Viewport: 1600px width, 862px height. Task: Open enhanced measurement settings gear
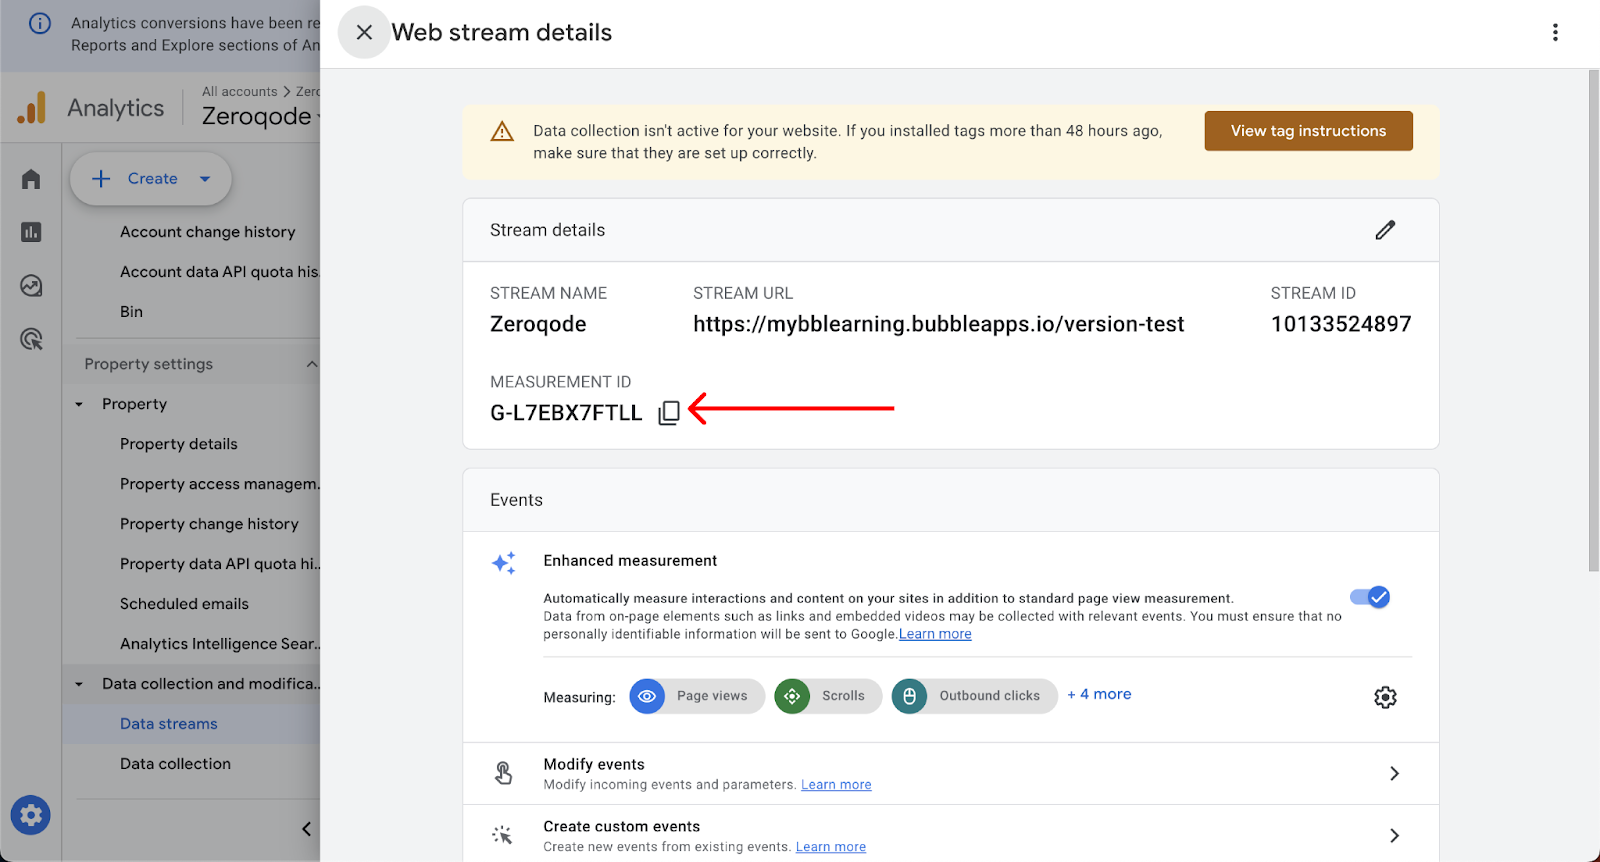pyautogui.click(x=1385, y=697)
